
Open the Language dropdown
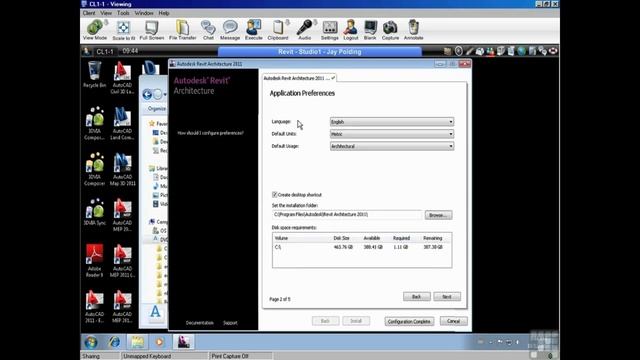pos(392,122)
